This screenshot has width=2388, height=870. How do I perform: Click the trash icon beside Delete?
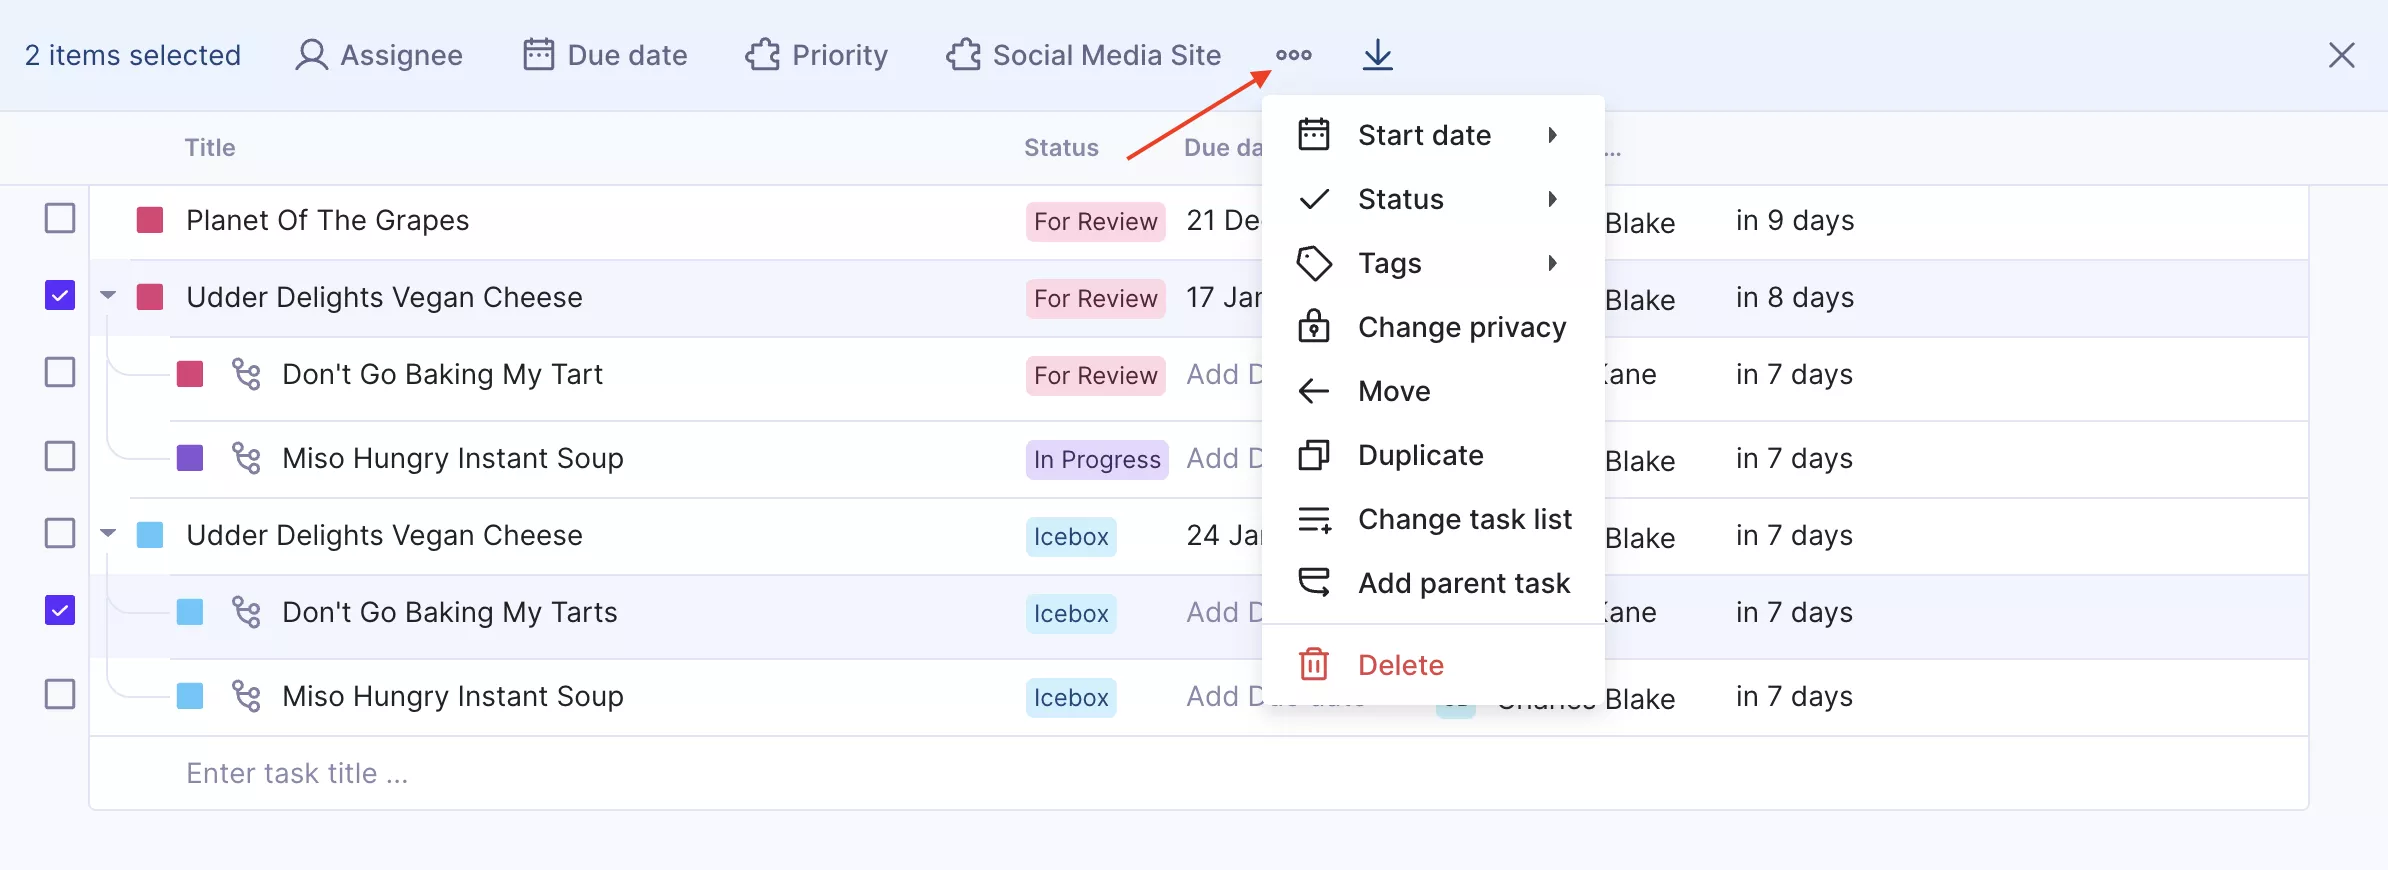1313,664
